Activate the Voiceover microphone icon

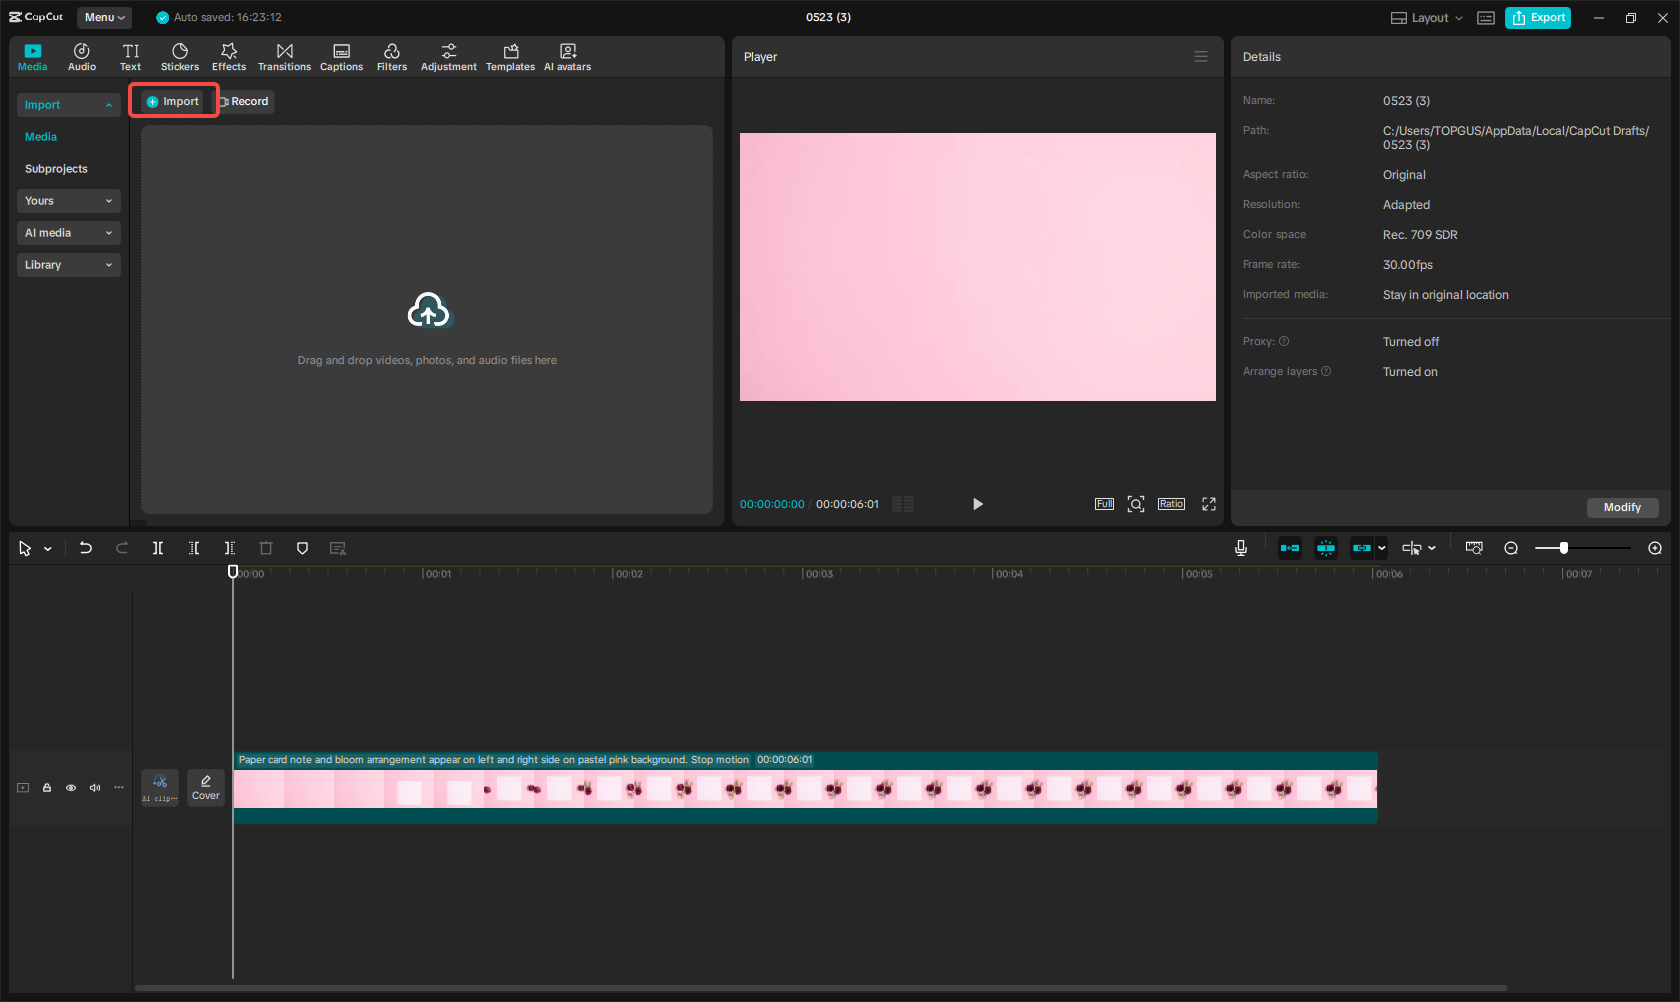pyautogui.click(x=1240, y=547)
